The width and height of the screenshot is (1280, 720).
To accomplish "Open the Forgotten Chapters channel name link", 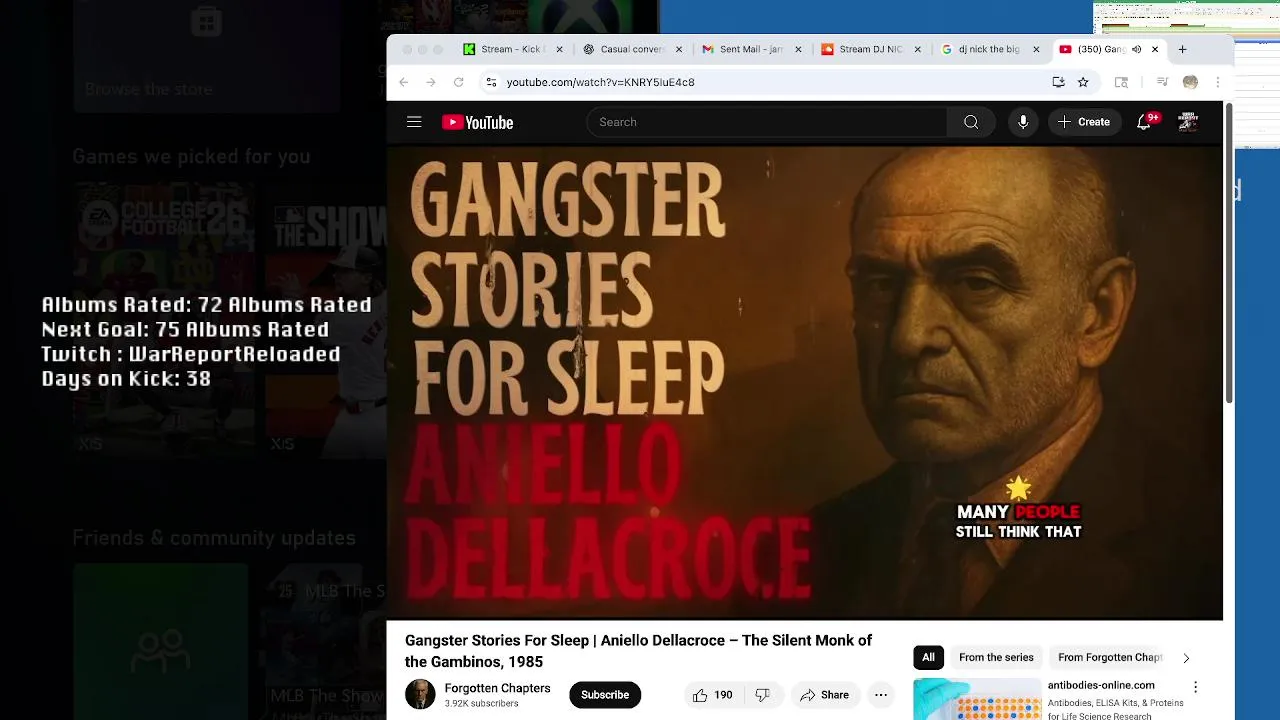I will pyautogui.click(x=497, y=688).
